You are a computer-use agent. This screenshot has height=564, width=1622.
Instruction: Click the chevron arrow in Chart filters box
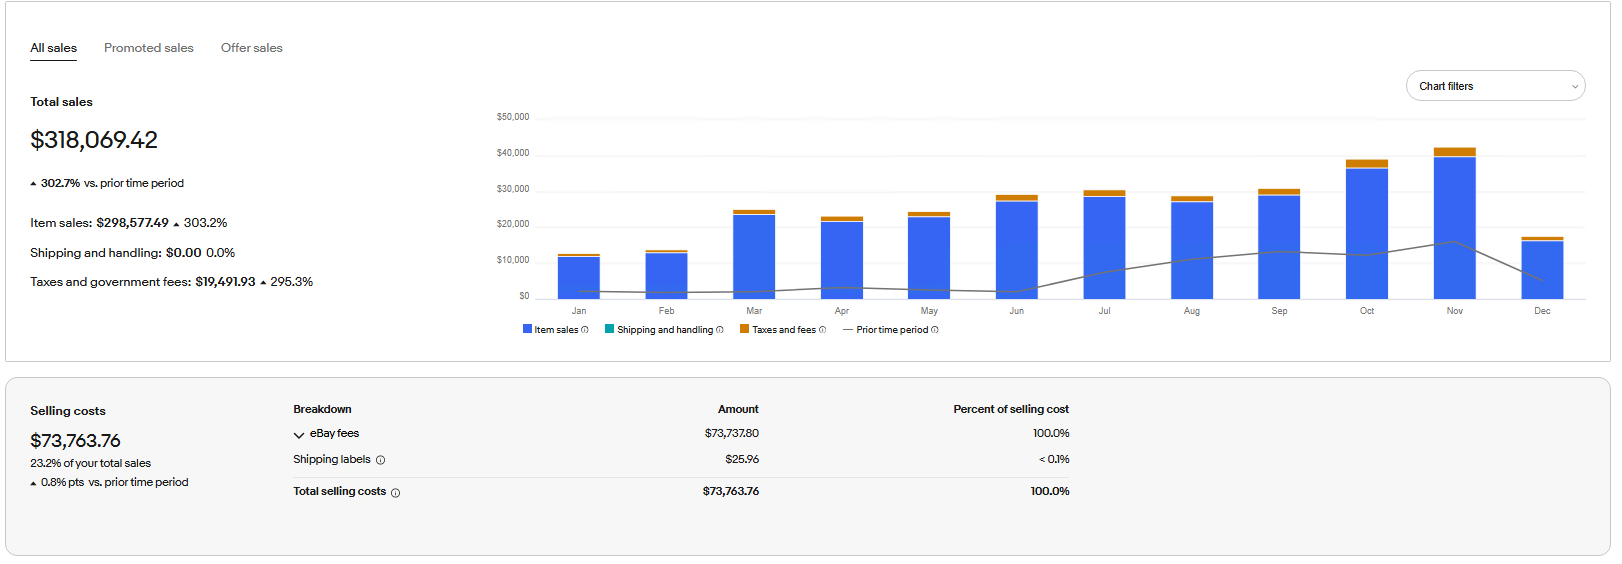click(x=1575, y=87)
